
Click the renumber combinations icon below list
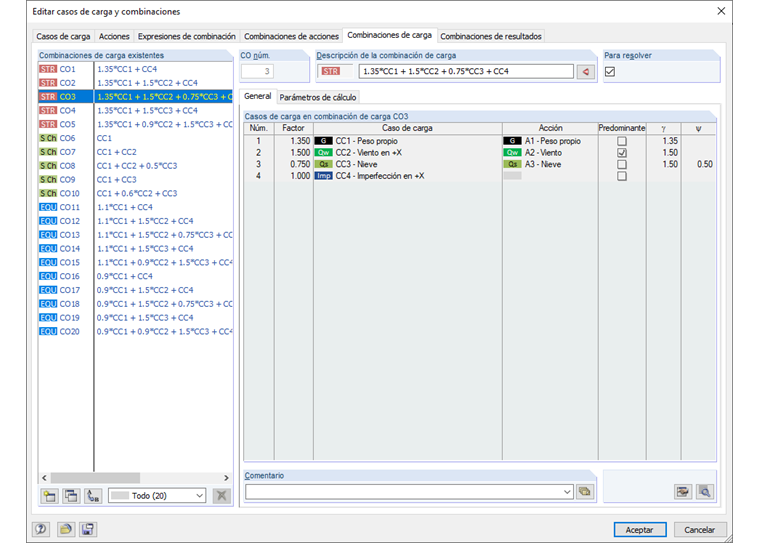pyautogui.click(x=93, y=496)
